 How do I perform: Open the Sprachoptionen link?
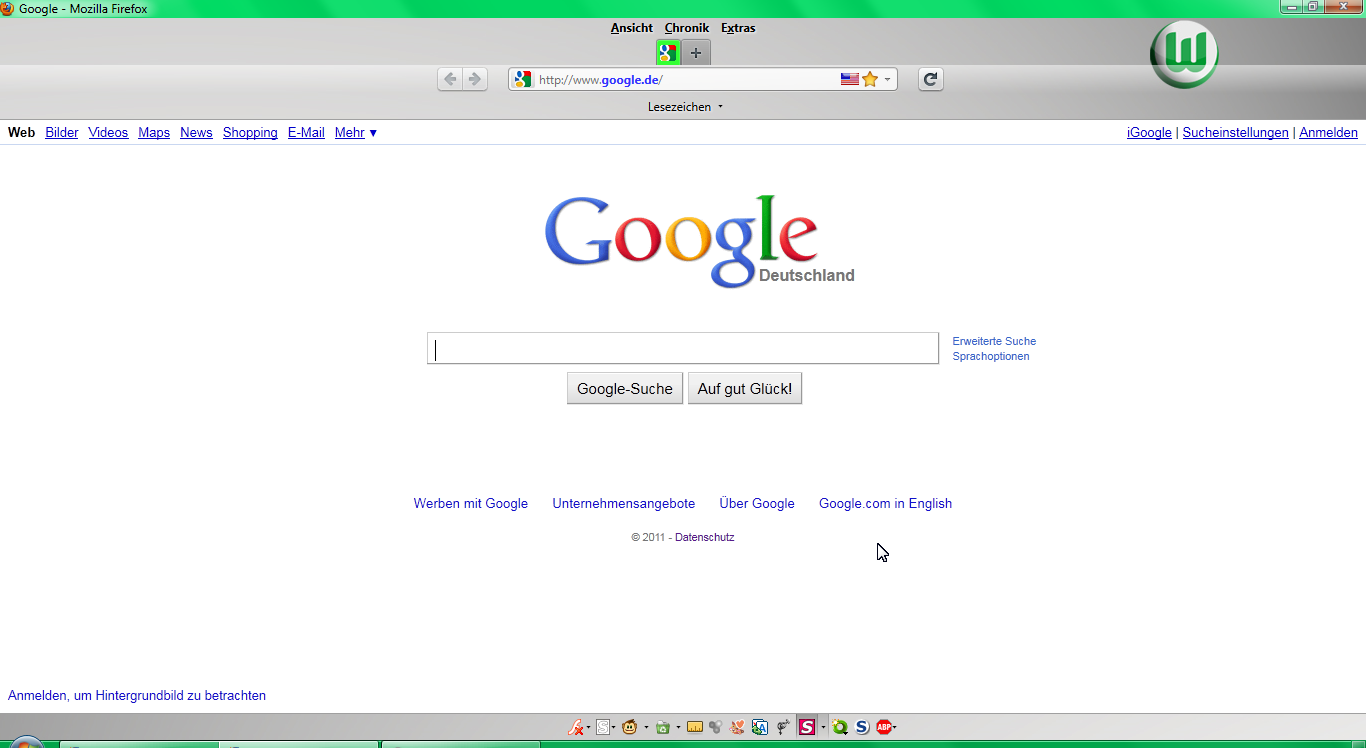click(x=991, y=356)
